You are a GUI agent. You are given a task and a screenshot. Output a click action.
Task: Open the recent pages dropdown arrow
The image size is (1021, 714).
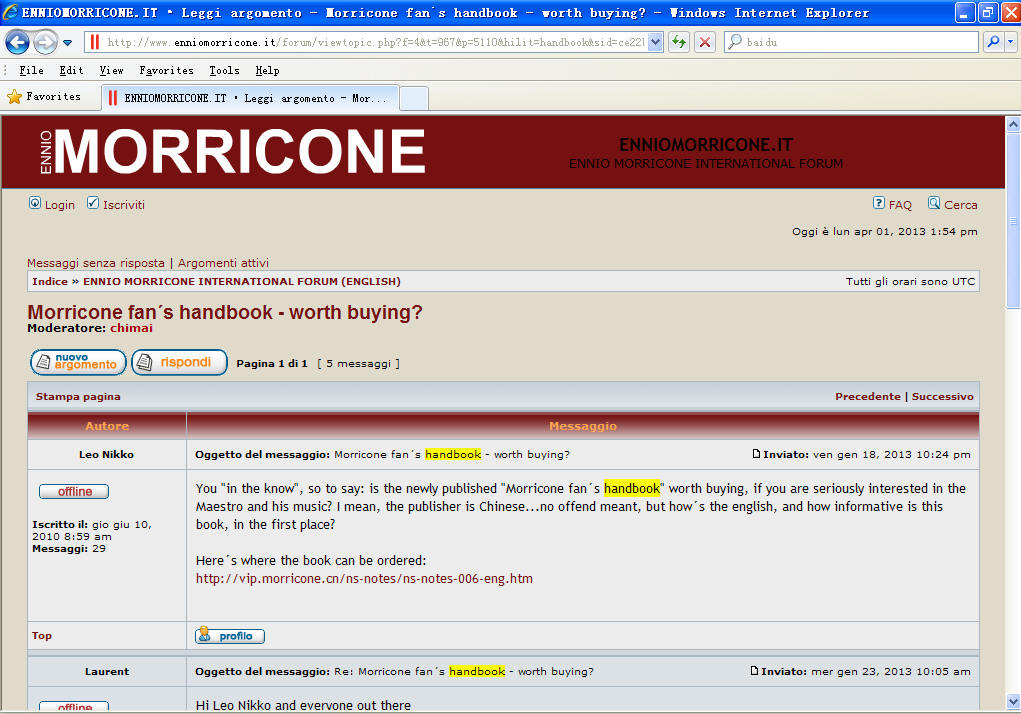[68, 43]
